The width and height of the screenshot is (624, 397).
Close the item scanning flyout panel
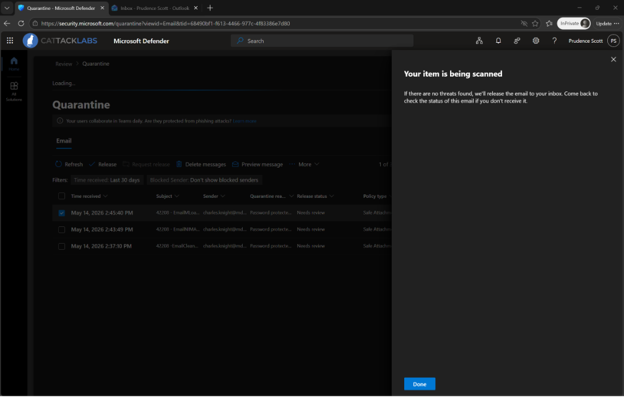tap(613, 59)
